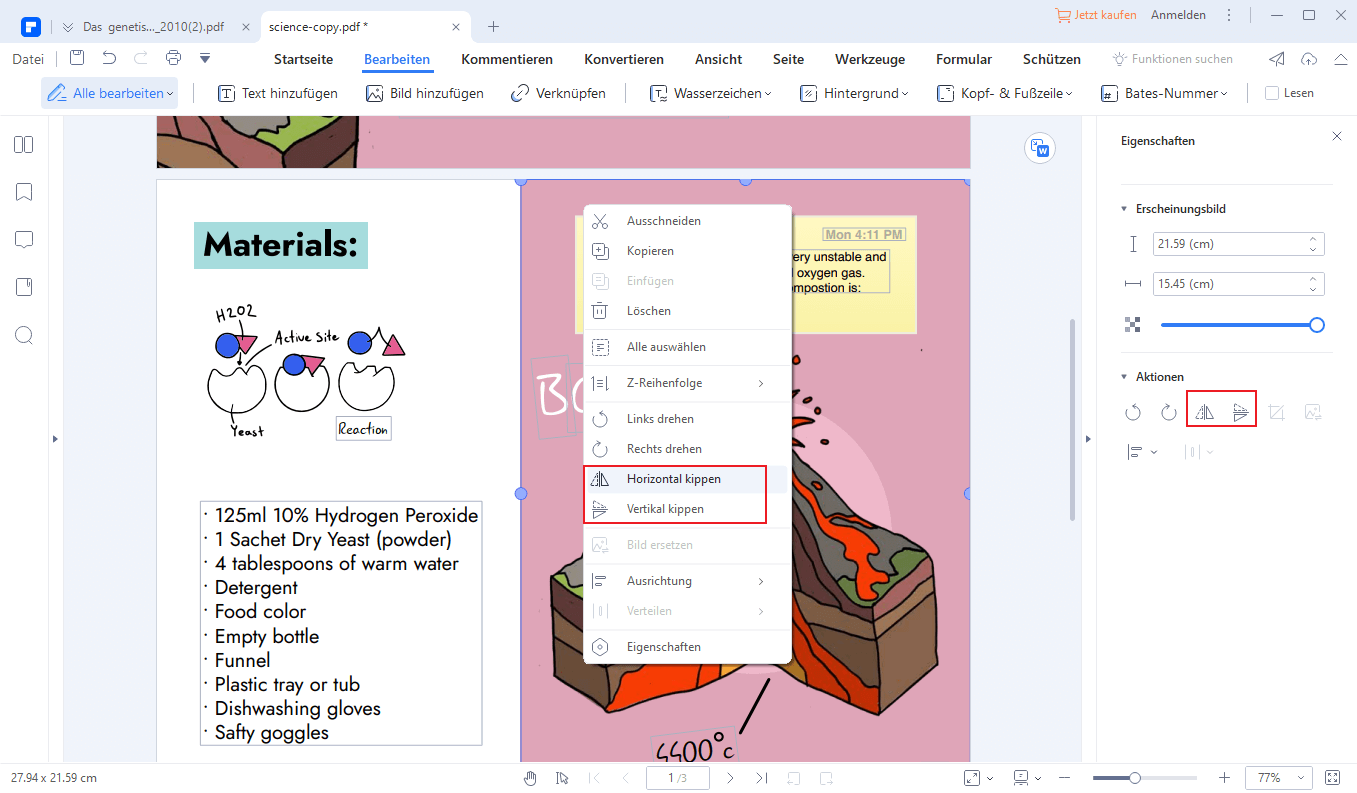1357x793 pixels.
Task: Switch to the Konvertieren ribbon tab
Action: 624,59
